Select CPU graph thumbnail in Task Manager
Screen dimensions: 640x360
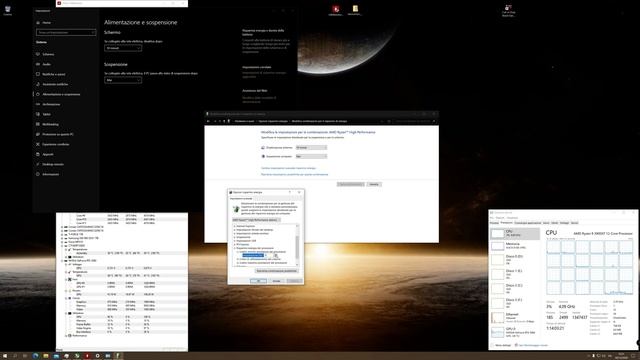point(497,233)
